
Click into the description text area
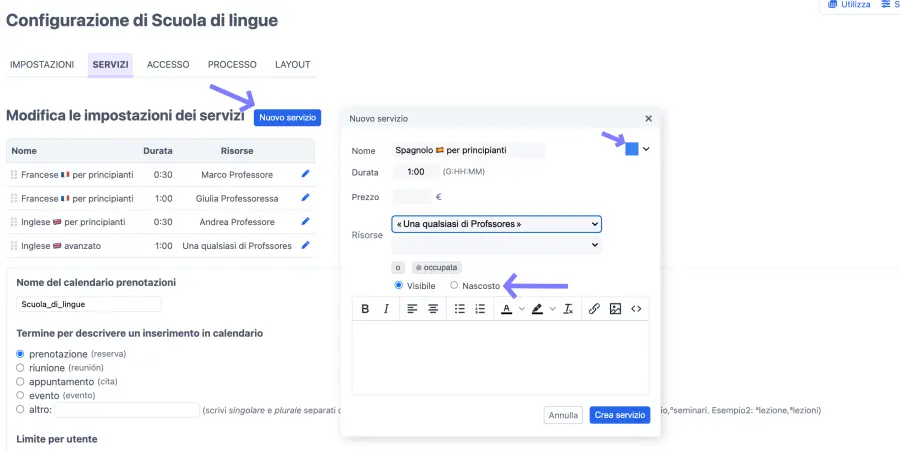501,358
